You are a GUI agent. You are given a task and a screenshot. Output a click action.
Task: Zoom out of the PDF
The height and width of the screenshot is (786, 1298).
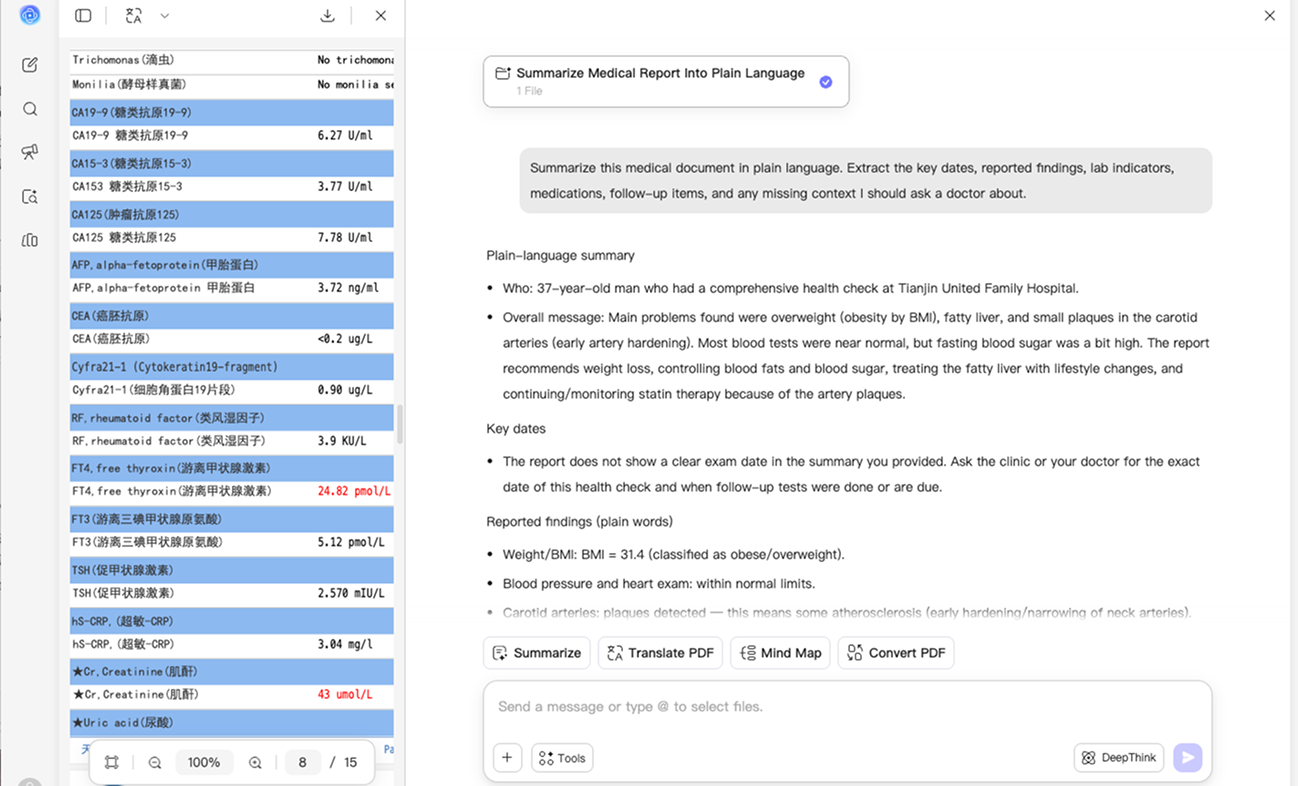155,762
